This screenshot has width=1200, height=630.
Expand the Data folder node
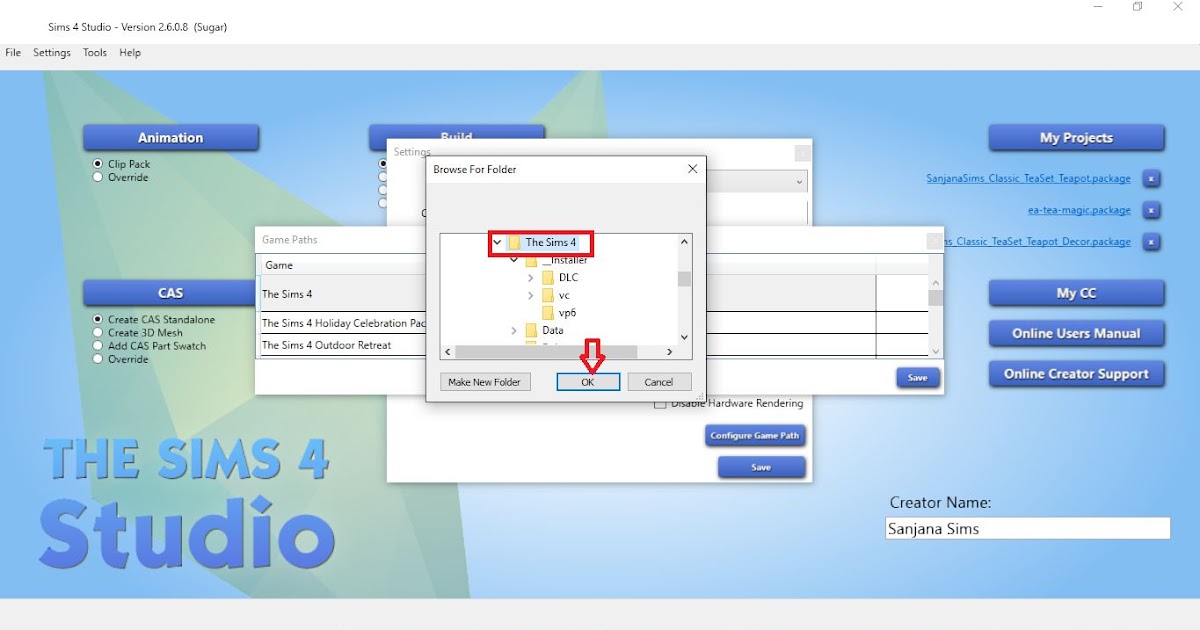(514, 330)
